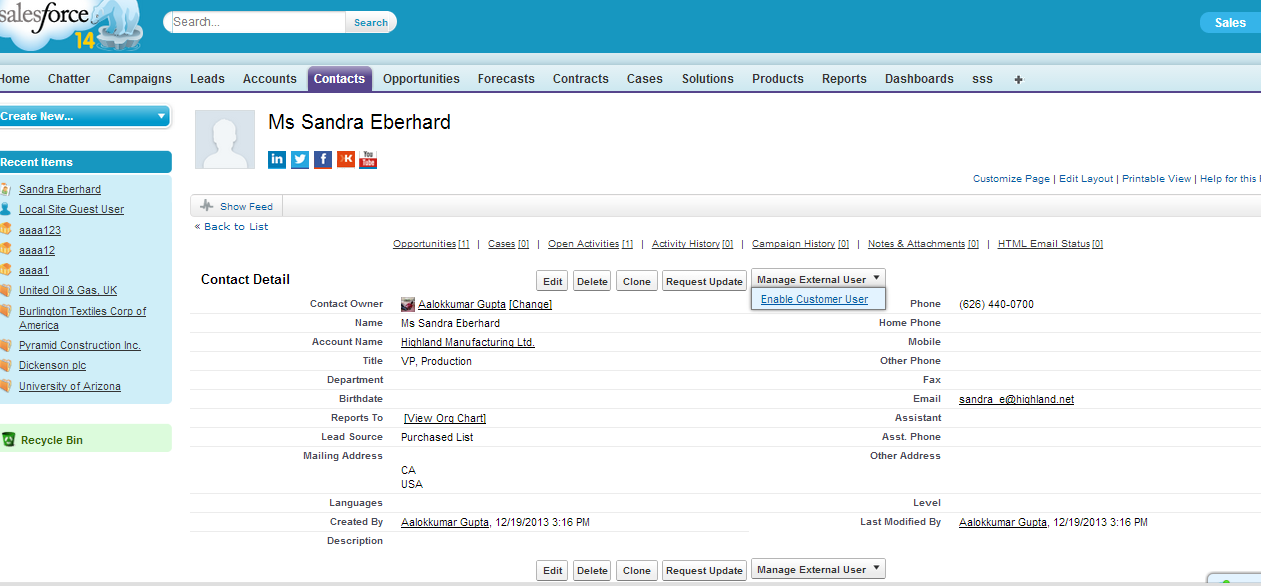Select Enable Customer User option
Screen dimensions: 1261x586
click(814, 299)
